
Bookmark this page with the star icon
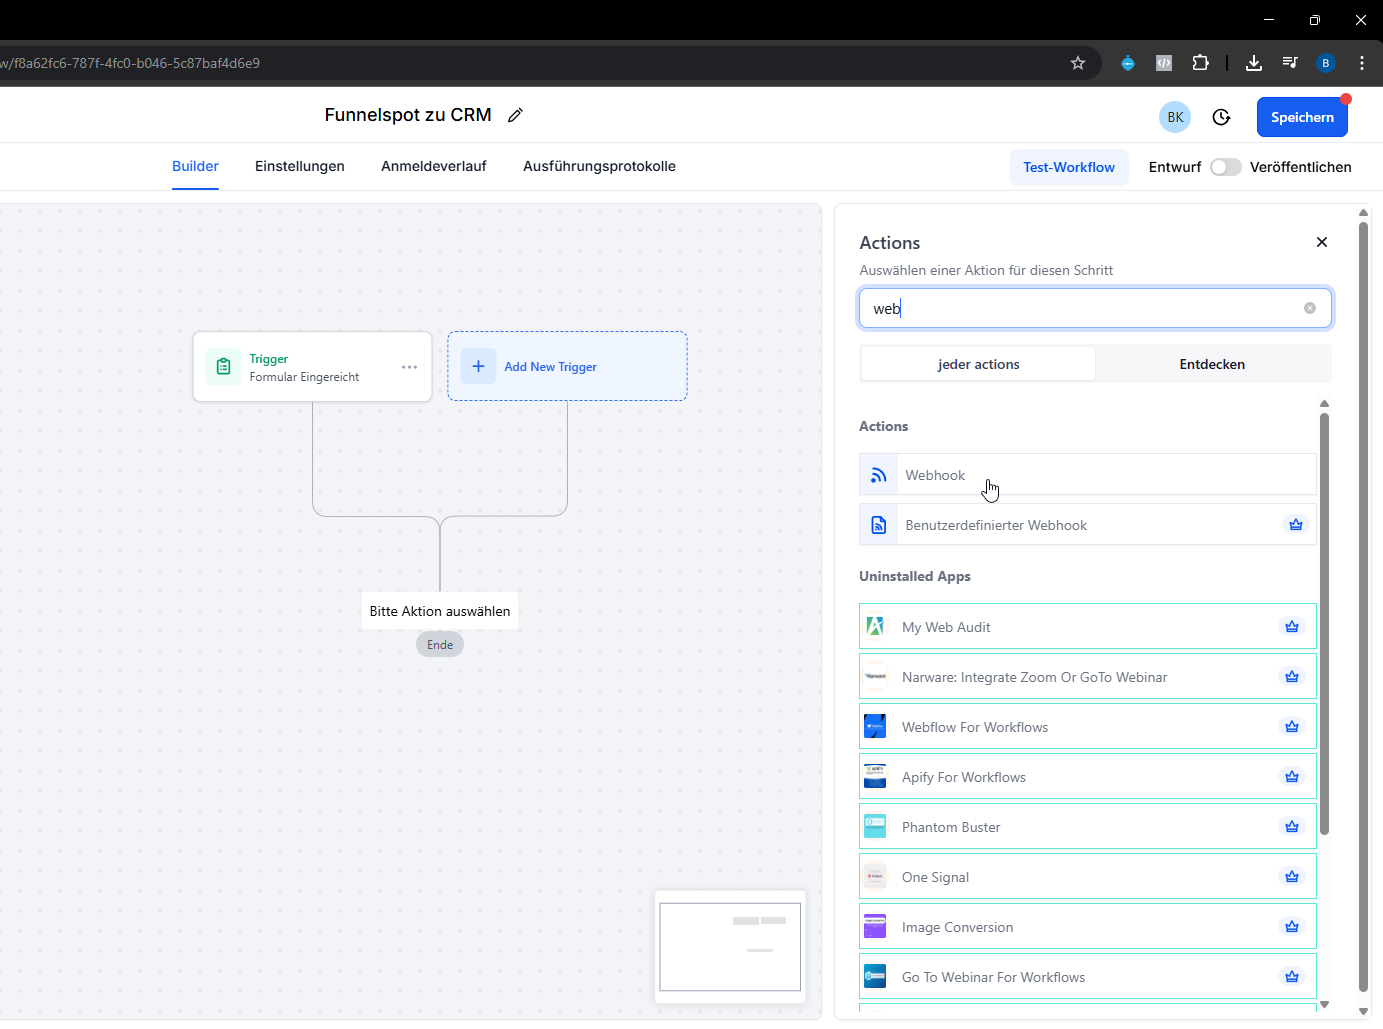click(x=1078, y=63)
